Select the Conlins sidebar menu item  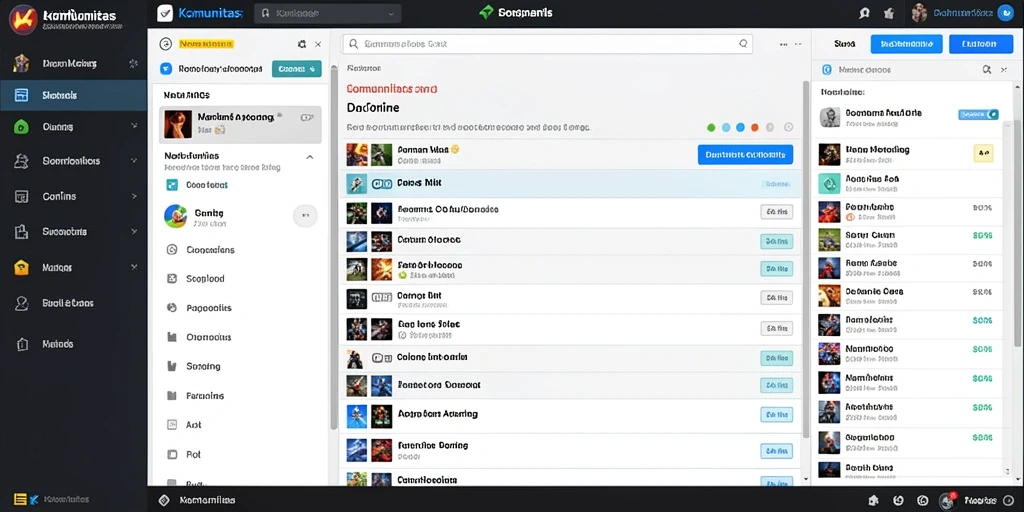click(x=73, y=196)
